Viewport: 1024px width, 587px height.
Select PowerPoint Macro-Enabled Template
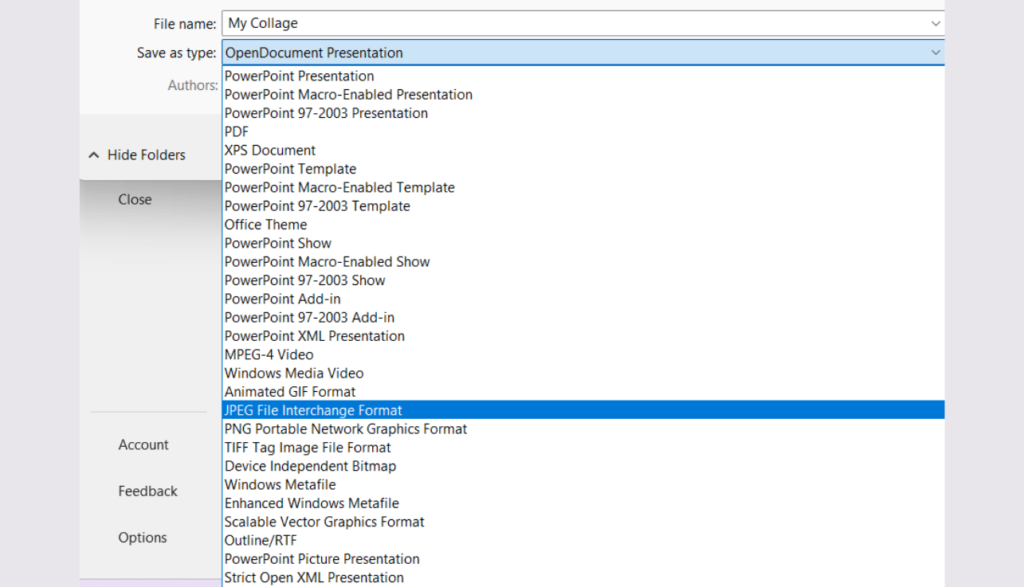pos(583,187)
